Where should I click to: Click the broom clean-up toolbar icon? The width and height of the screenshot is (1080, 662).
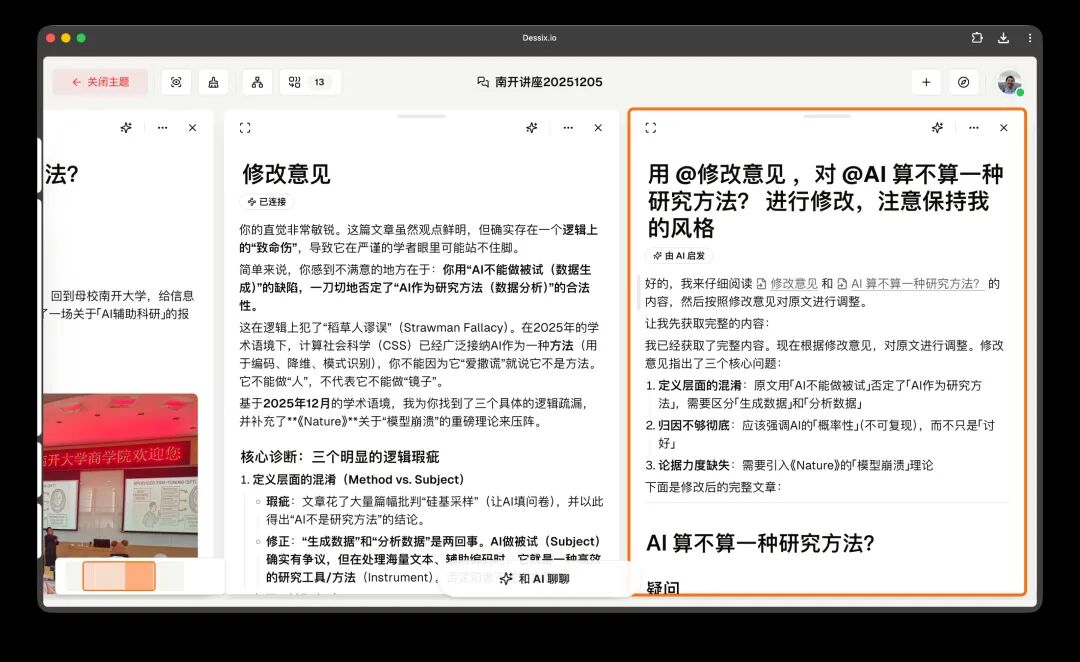point(214,82)
